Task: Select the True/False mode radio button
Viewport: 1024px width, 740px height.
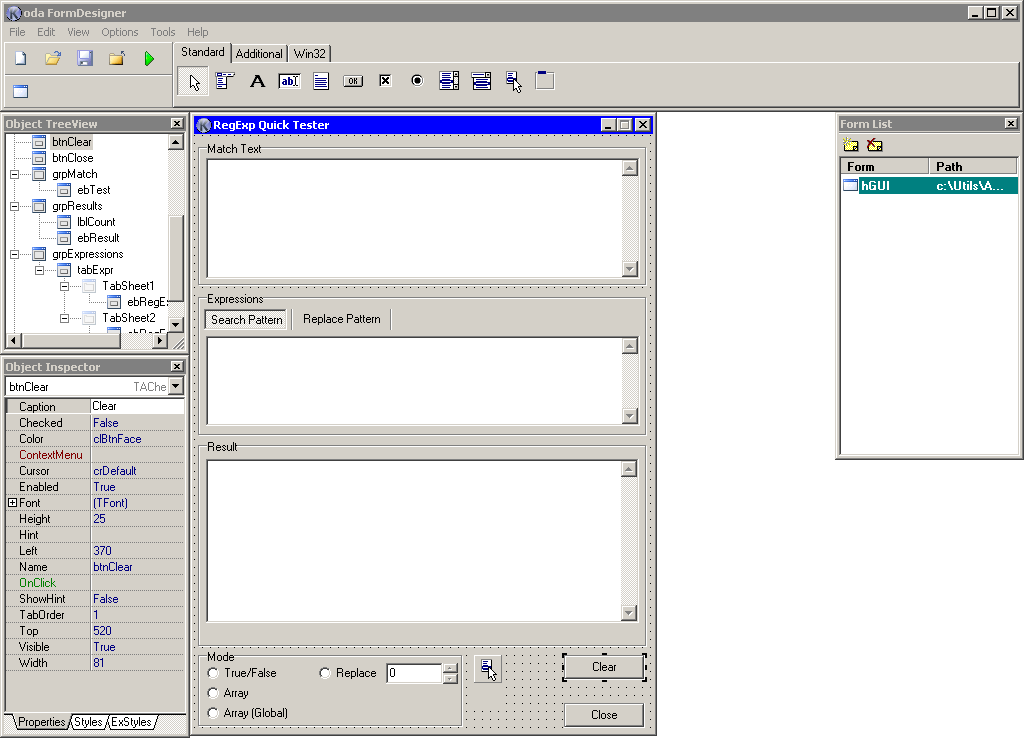Action: coord(213,673)
